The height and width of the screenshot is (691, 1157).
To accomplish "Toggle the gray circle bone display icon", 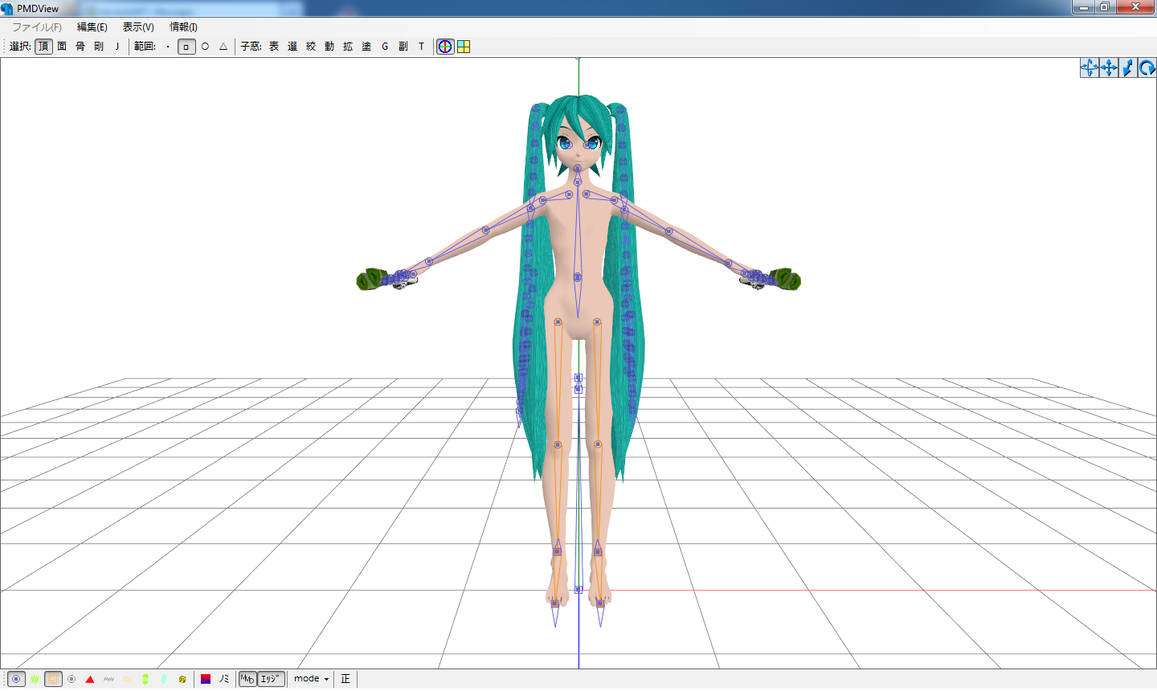I will 72,679.
